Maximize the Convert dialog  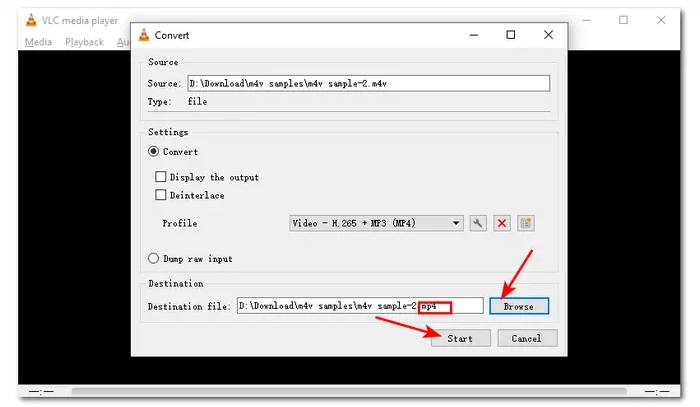coord(511,35)
